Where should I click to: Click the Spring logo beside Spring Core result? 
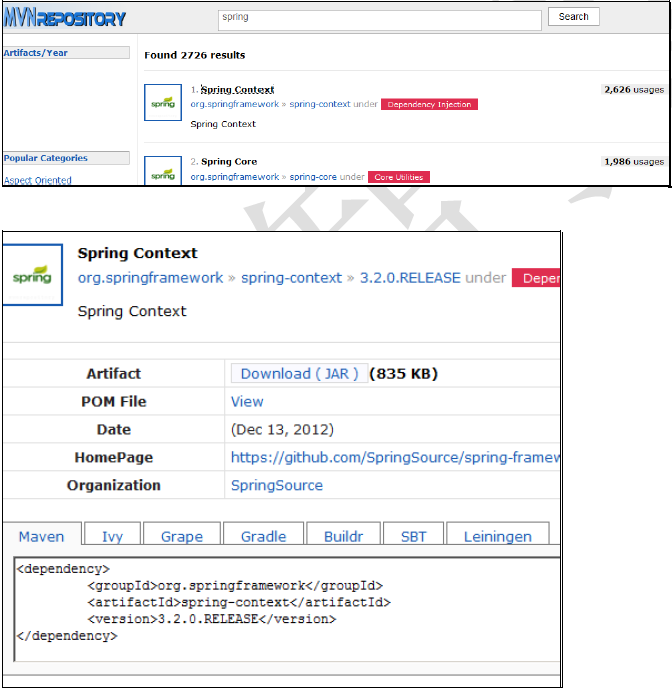(x=163, y=171)
